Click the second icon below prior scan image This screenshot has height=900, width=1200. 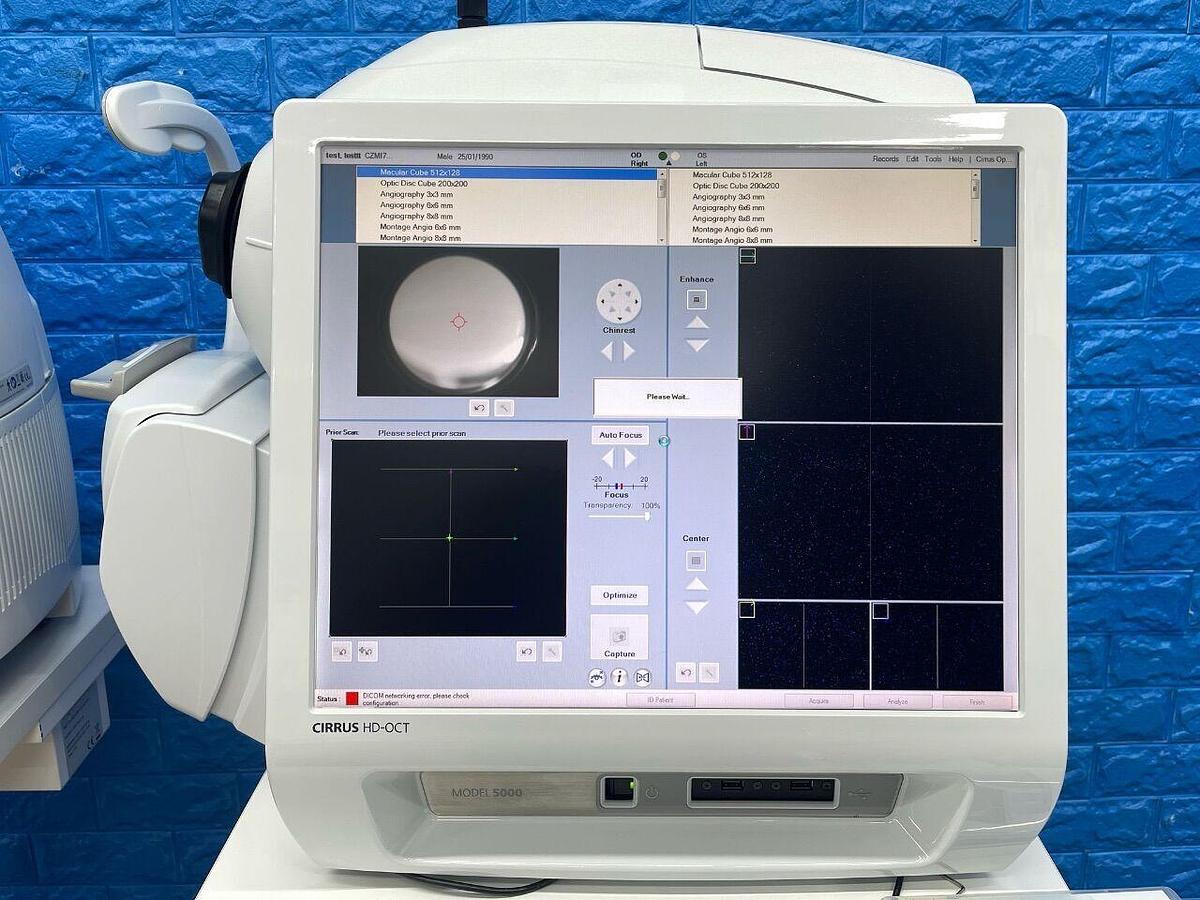click(367, 651)
